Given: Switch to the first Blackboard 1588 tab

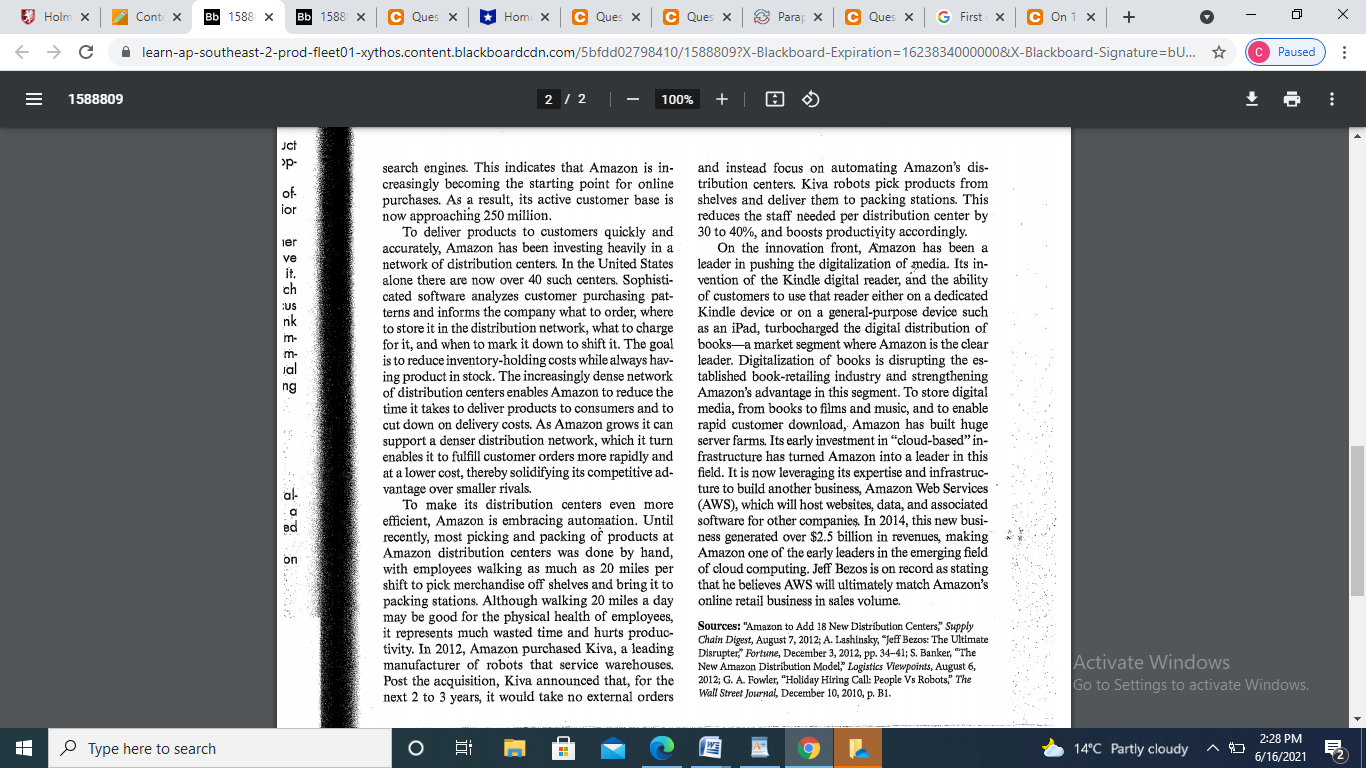Looking at the screenshot, I should pos(245,16).
